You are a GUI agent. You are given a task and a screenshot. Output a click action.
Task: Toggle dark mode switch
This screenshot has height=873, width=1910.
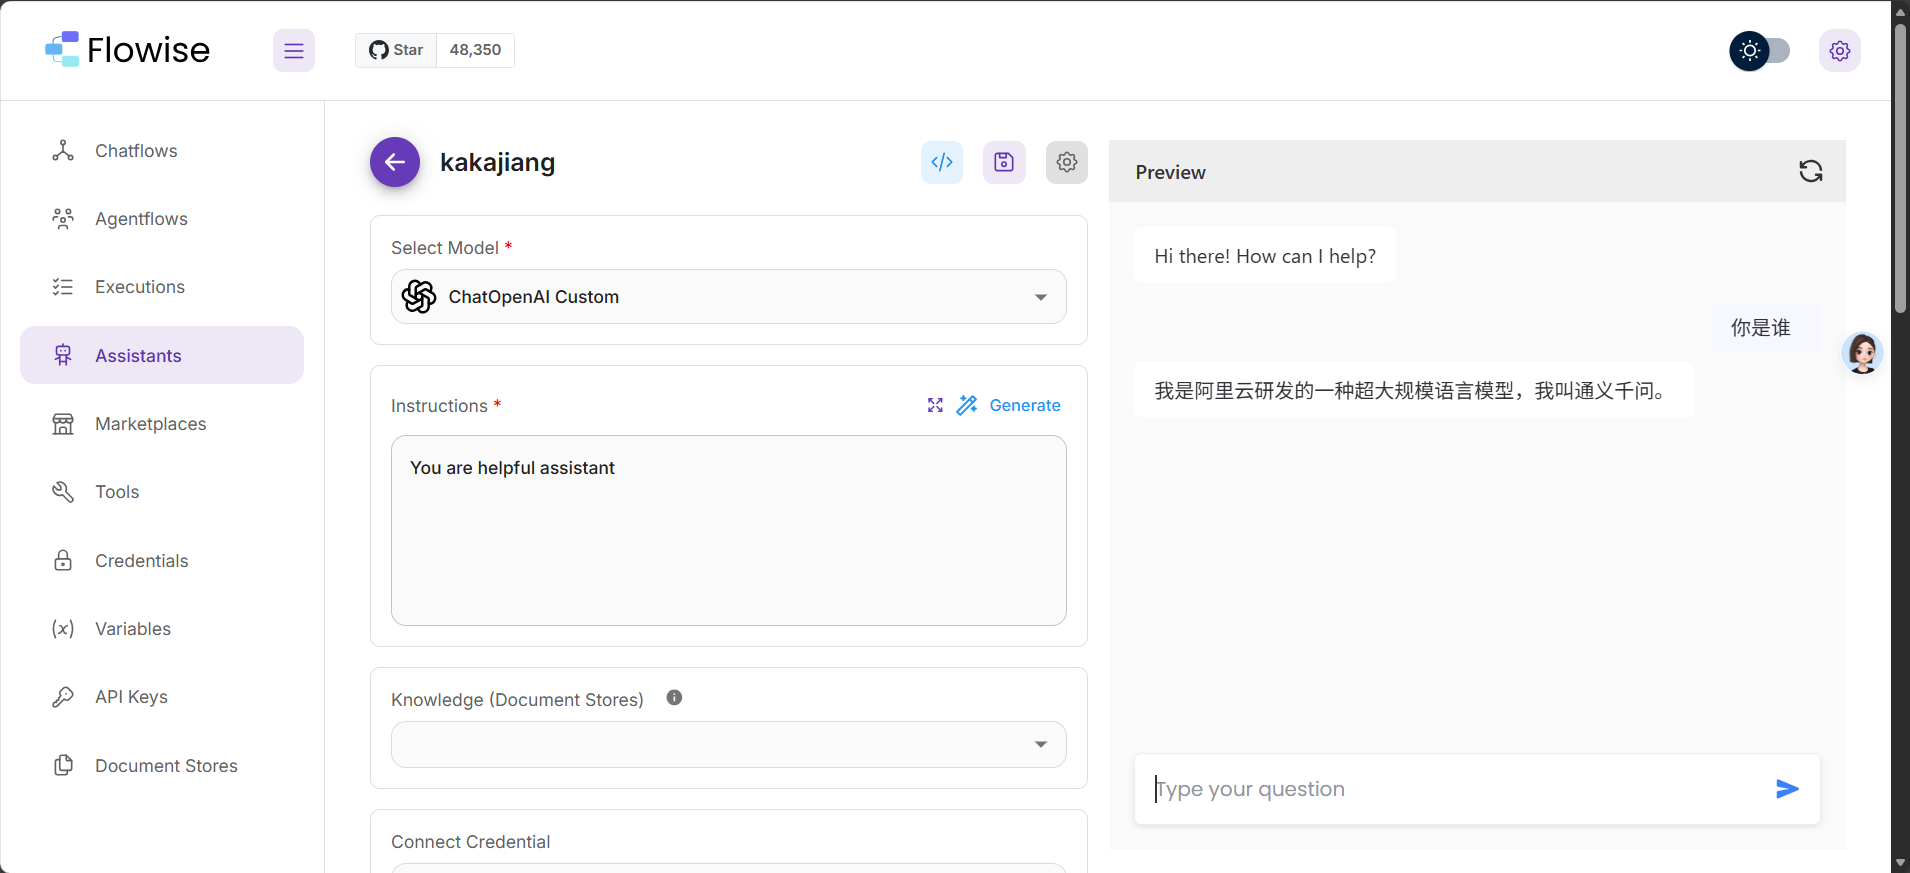[1760, 51]
